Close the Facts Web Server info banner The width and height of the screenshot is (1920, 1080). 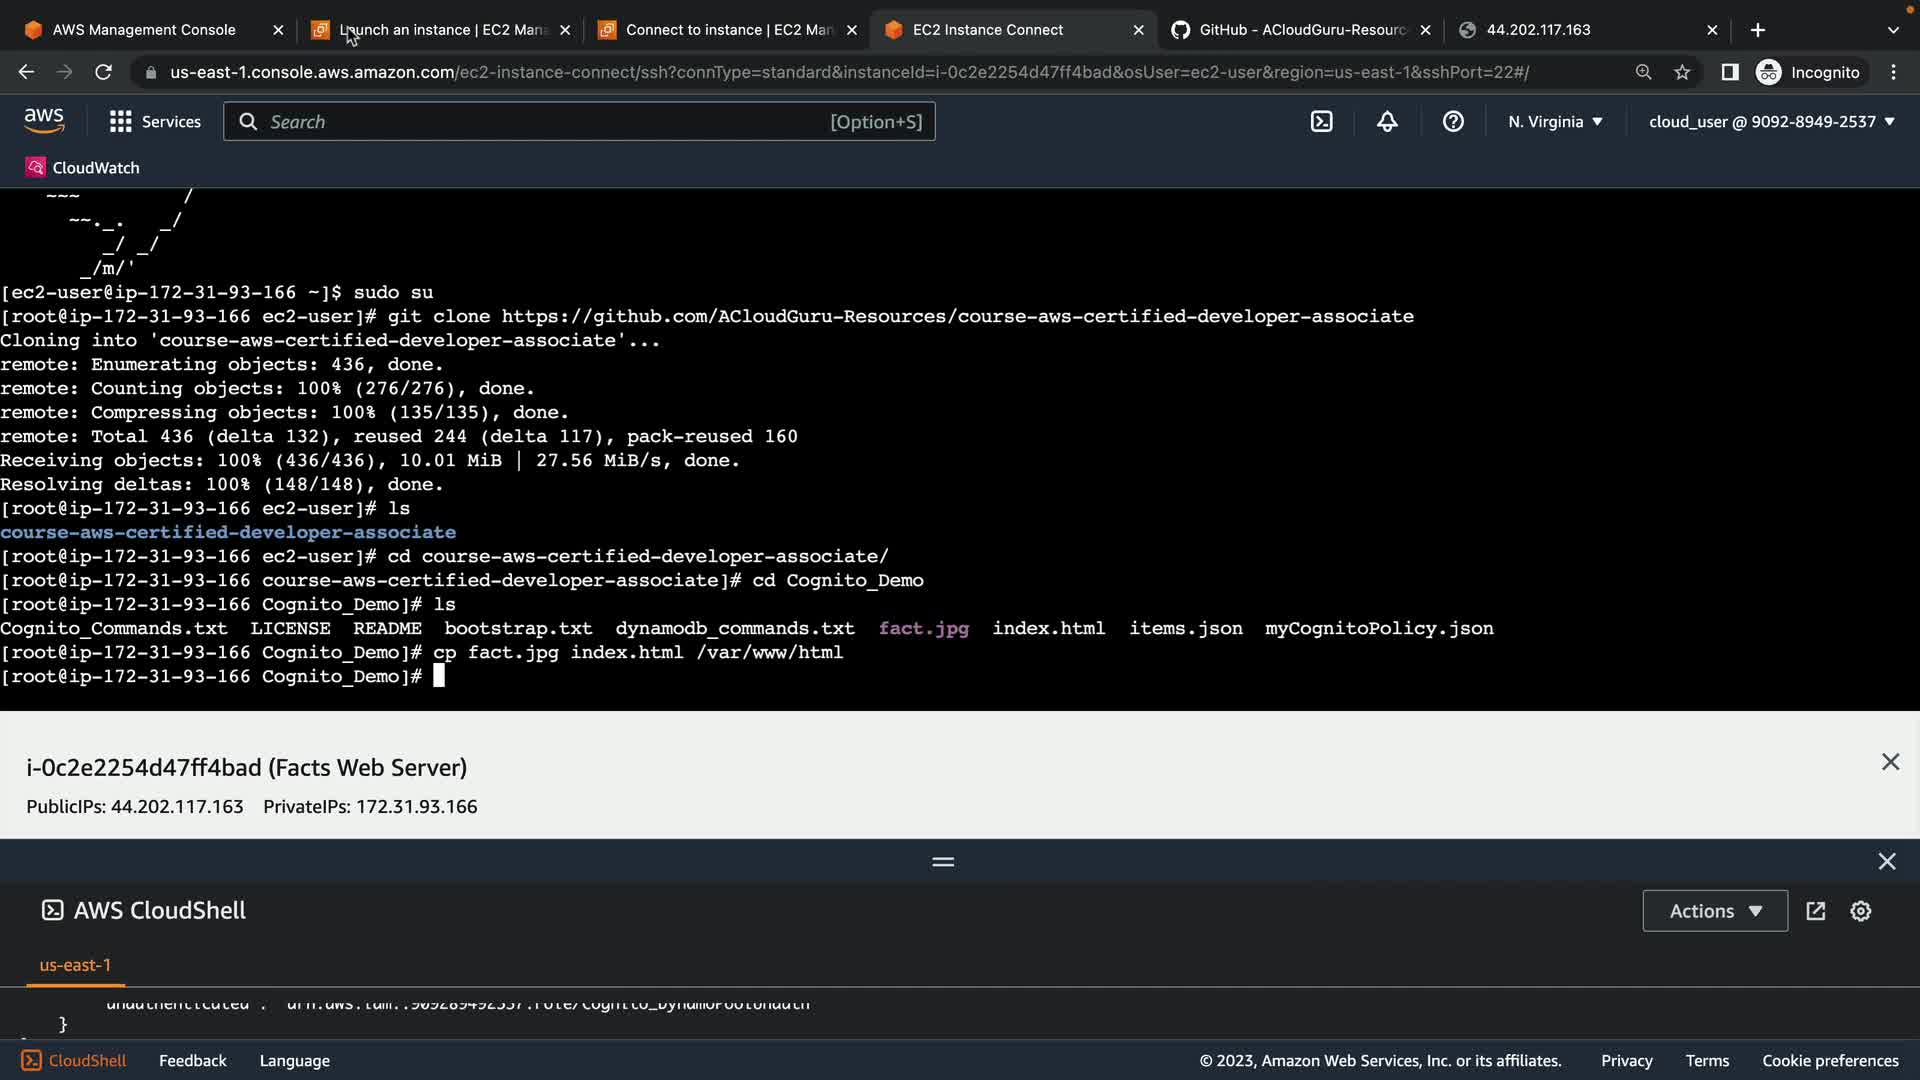tap(1890, 762)
